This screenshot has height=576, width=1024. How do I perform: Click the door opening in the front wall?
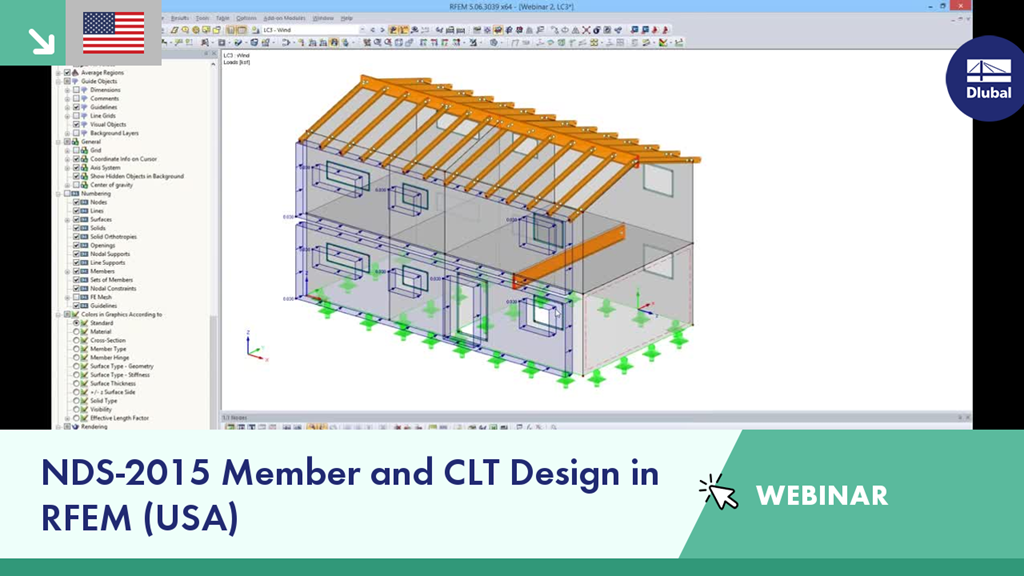click(472, 308)
